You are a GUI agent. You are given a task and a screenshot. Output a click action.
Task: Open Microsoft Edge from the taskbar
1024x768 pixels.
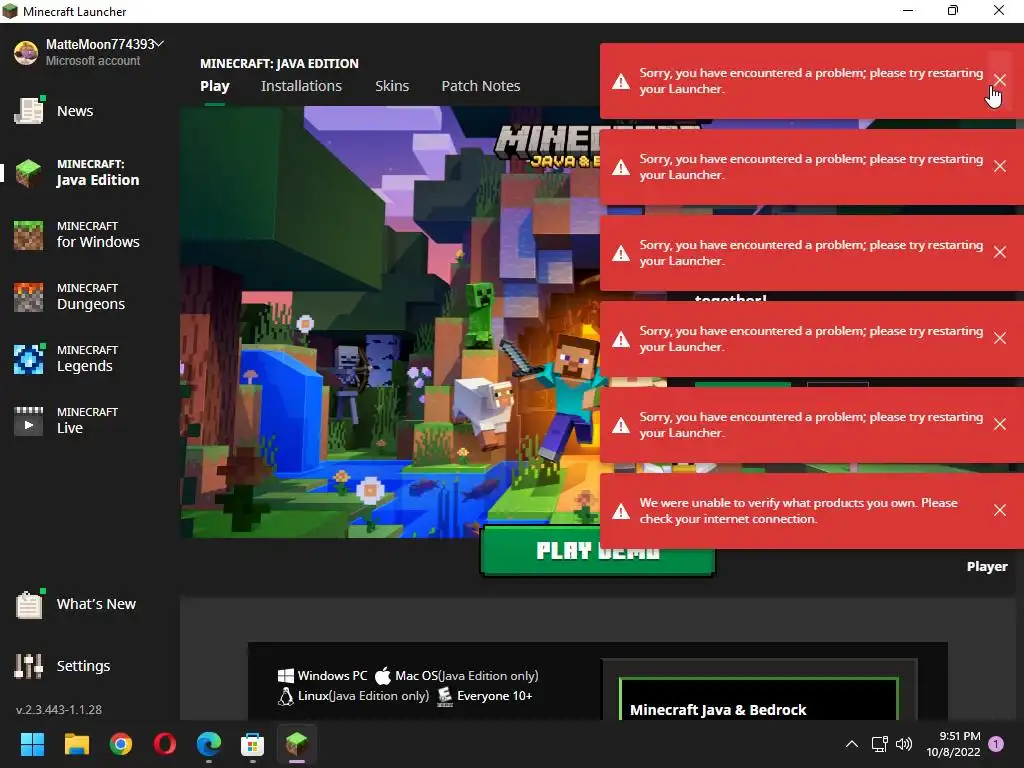coord(208,744)
